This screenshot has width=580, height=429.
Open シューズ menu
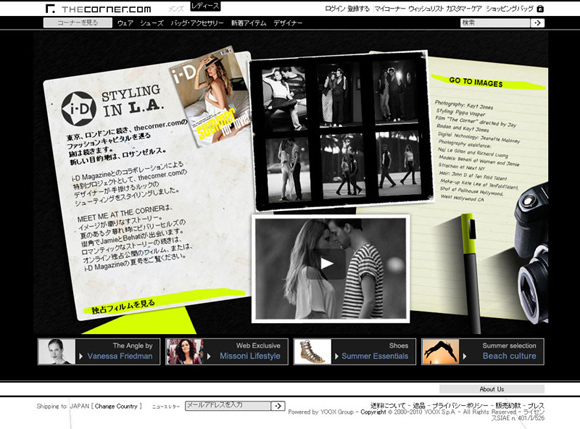pyautogui.click(x=152, y=23)
